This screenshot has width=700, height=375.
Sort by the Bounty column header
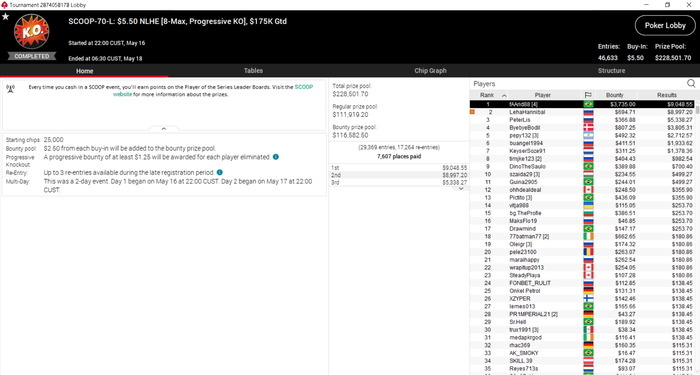(615, 95)
